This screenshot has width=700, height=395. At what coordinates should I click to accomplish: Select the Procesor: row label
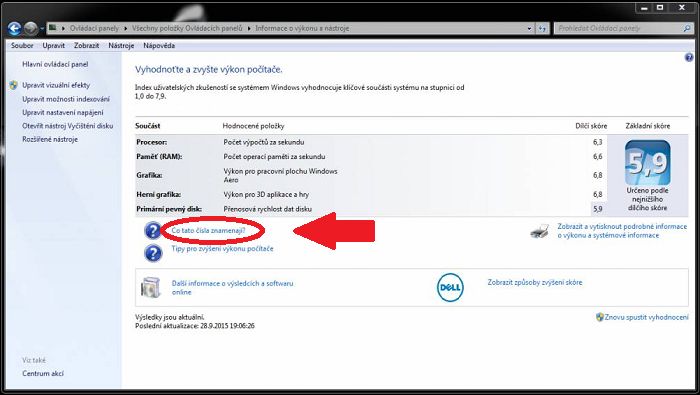pyautogui.click(x=152, y=142)
